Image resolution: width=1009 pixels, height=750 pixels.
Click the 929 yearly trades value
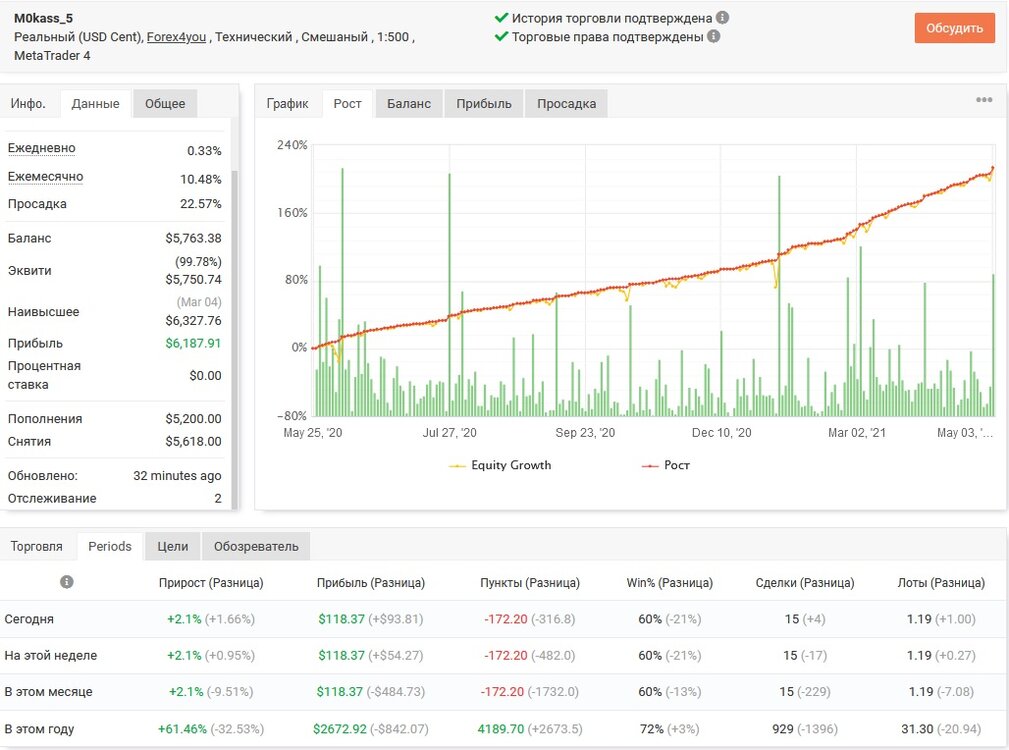click(783, 729)
